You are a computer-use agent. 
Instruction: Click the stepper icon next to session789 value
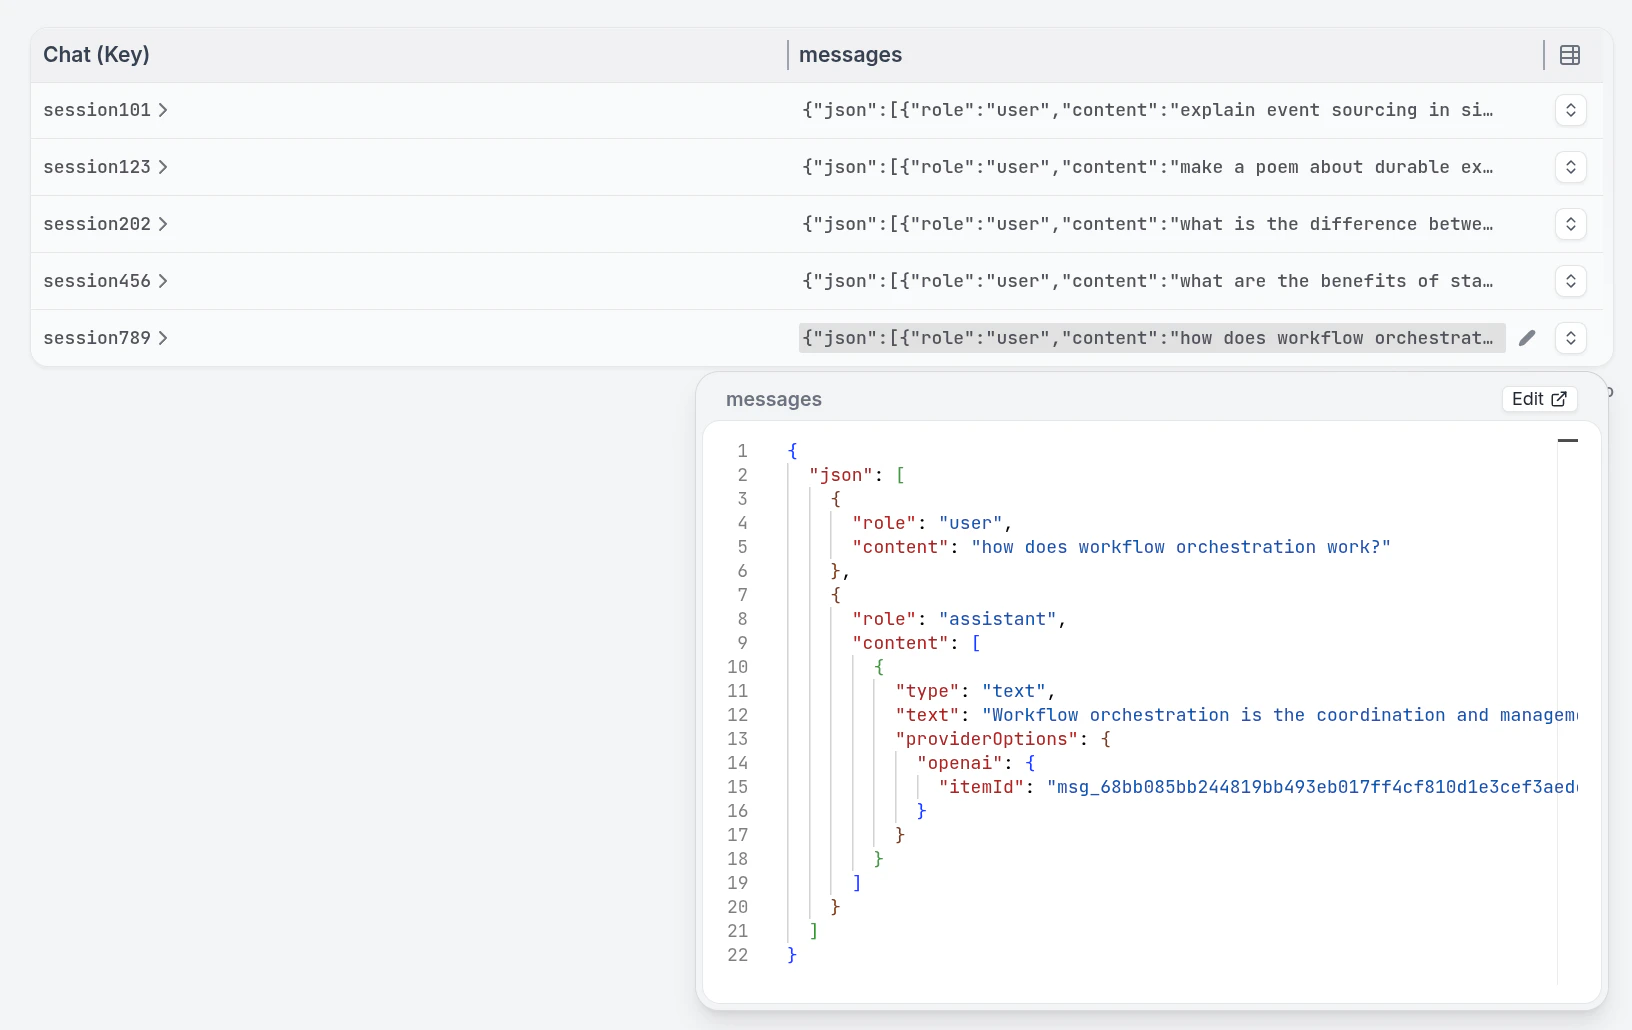(x=1571, y=338)
